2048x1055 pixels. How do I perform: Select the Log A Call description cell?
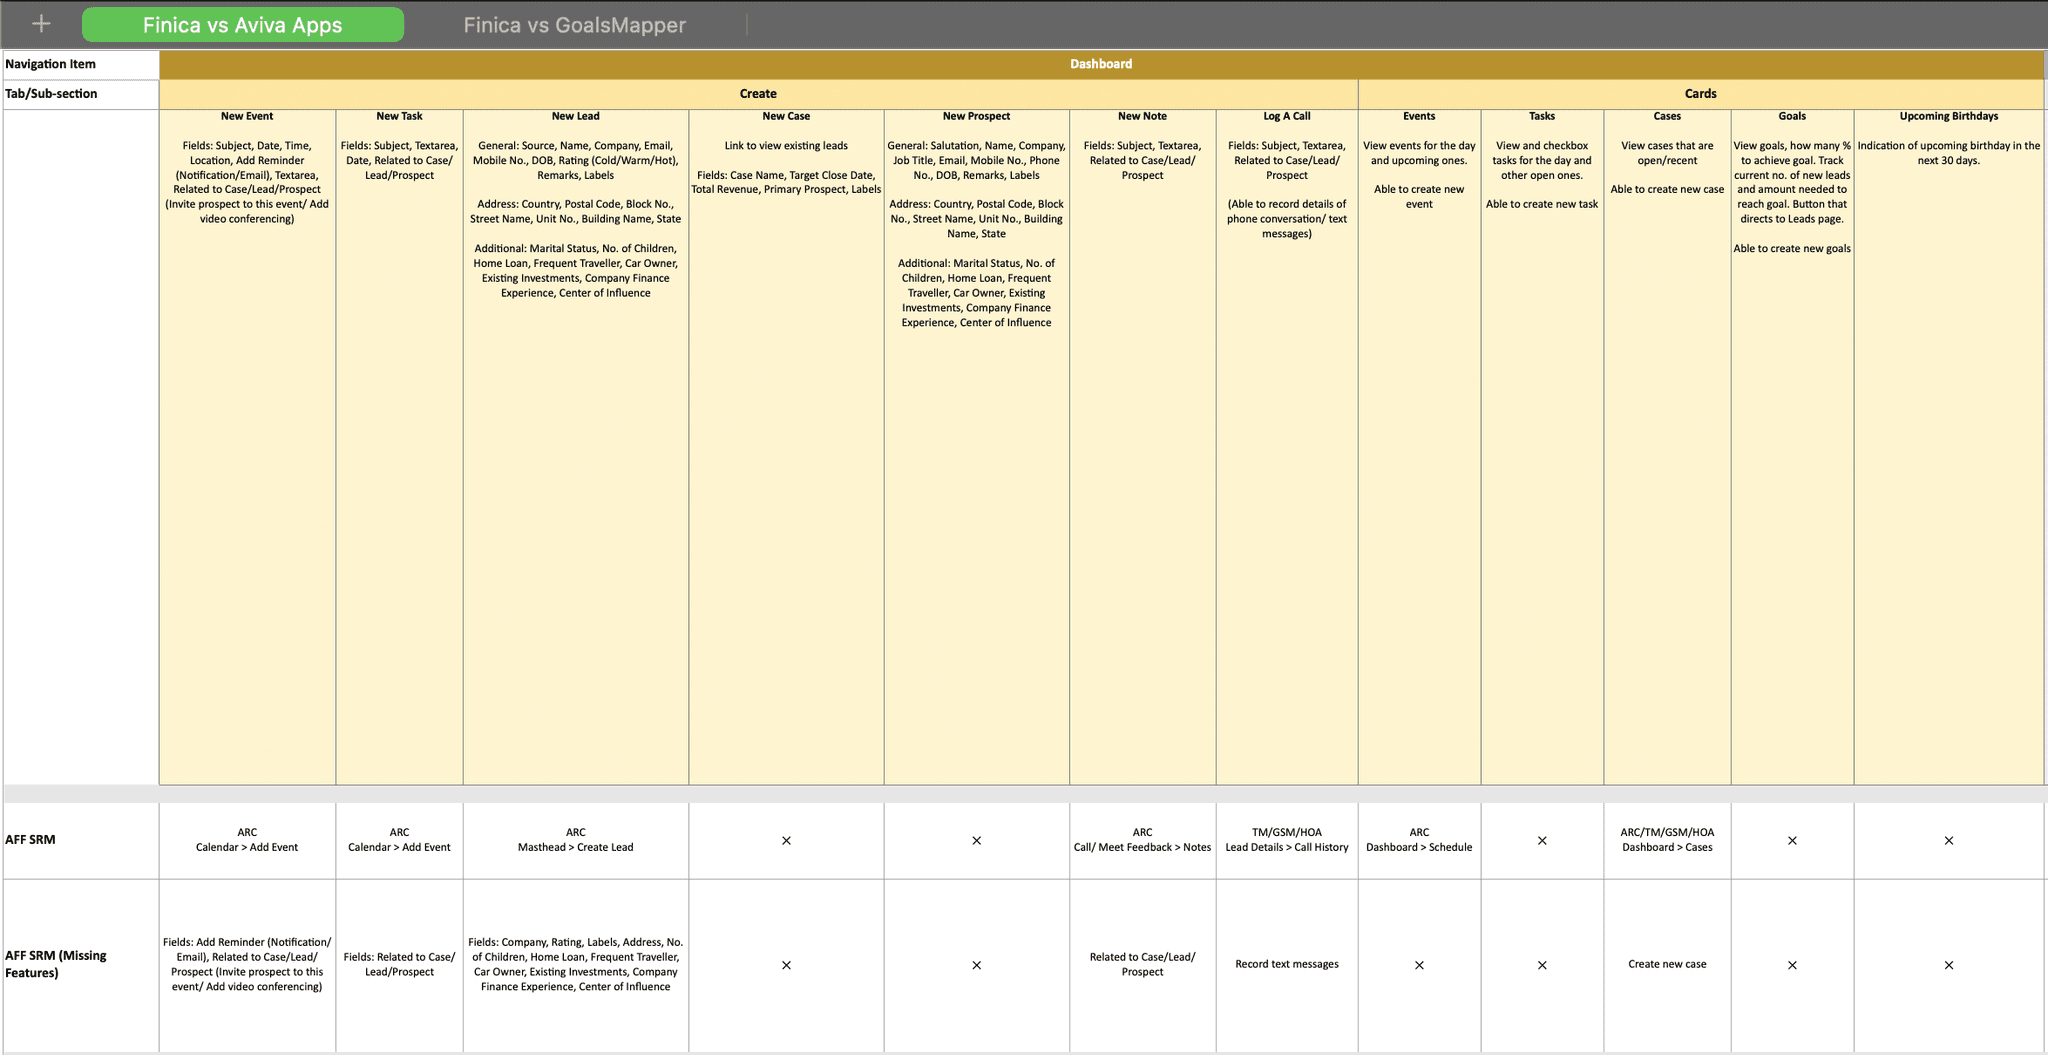click(x=1287, y=447)
